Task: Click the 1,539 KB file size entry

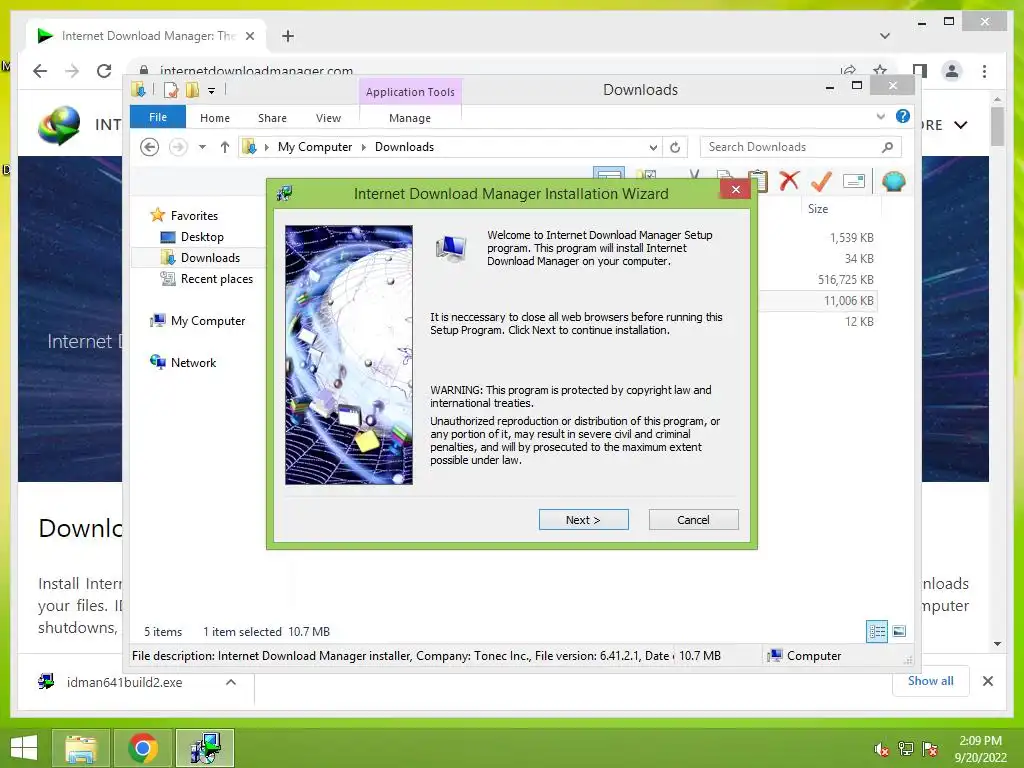Action: [852, 238]
